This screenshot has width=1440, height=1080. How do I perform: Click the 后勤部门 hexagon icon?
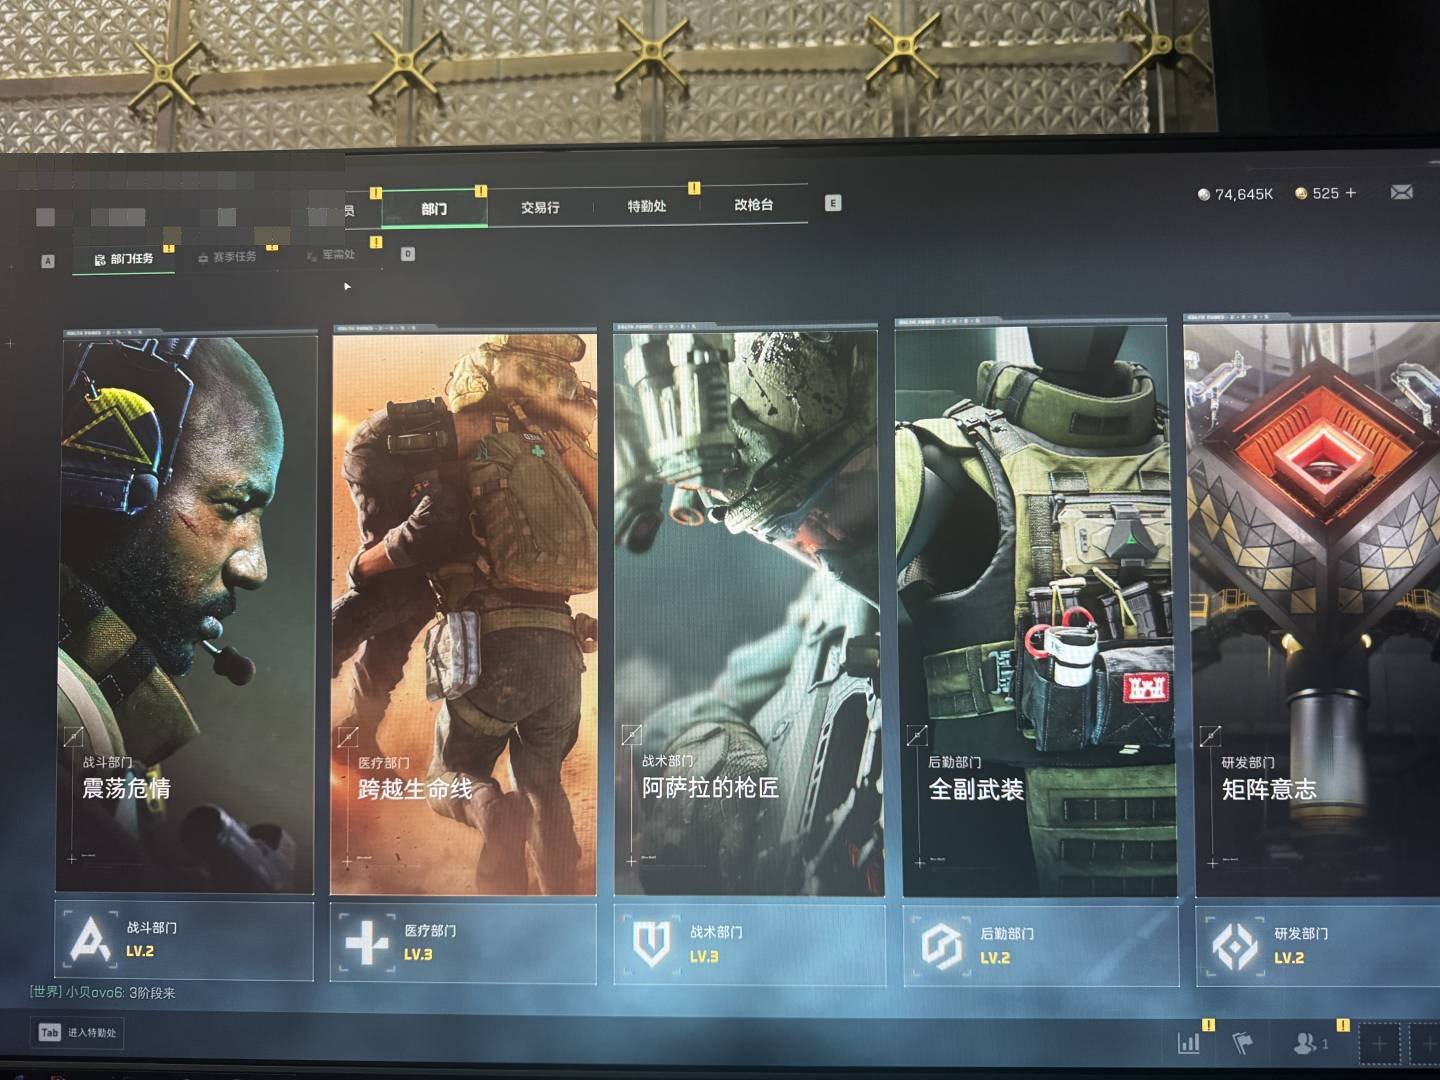(941, 946)
